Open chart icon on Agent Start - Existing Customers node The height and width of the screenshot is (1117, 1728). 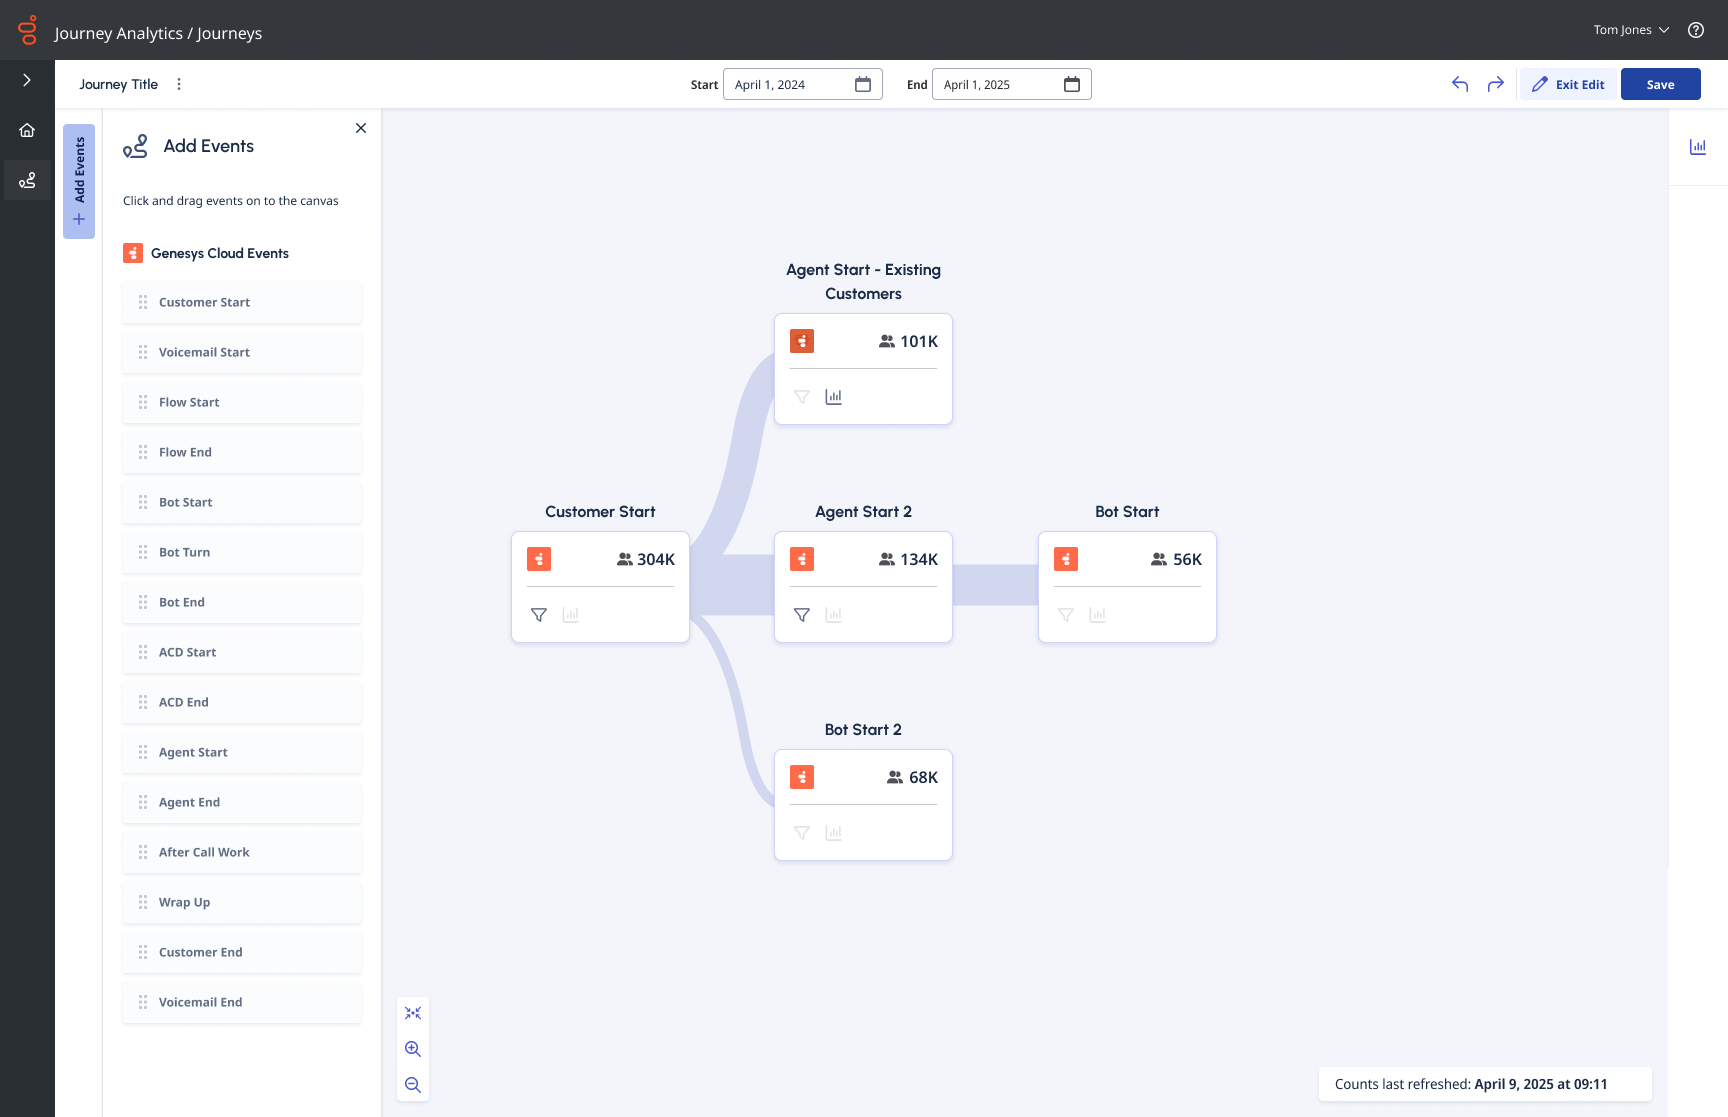pos(833,397)
